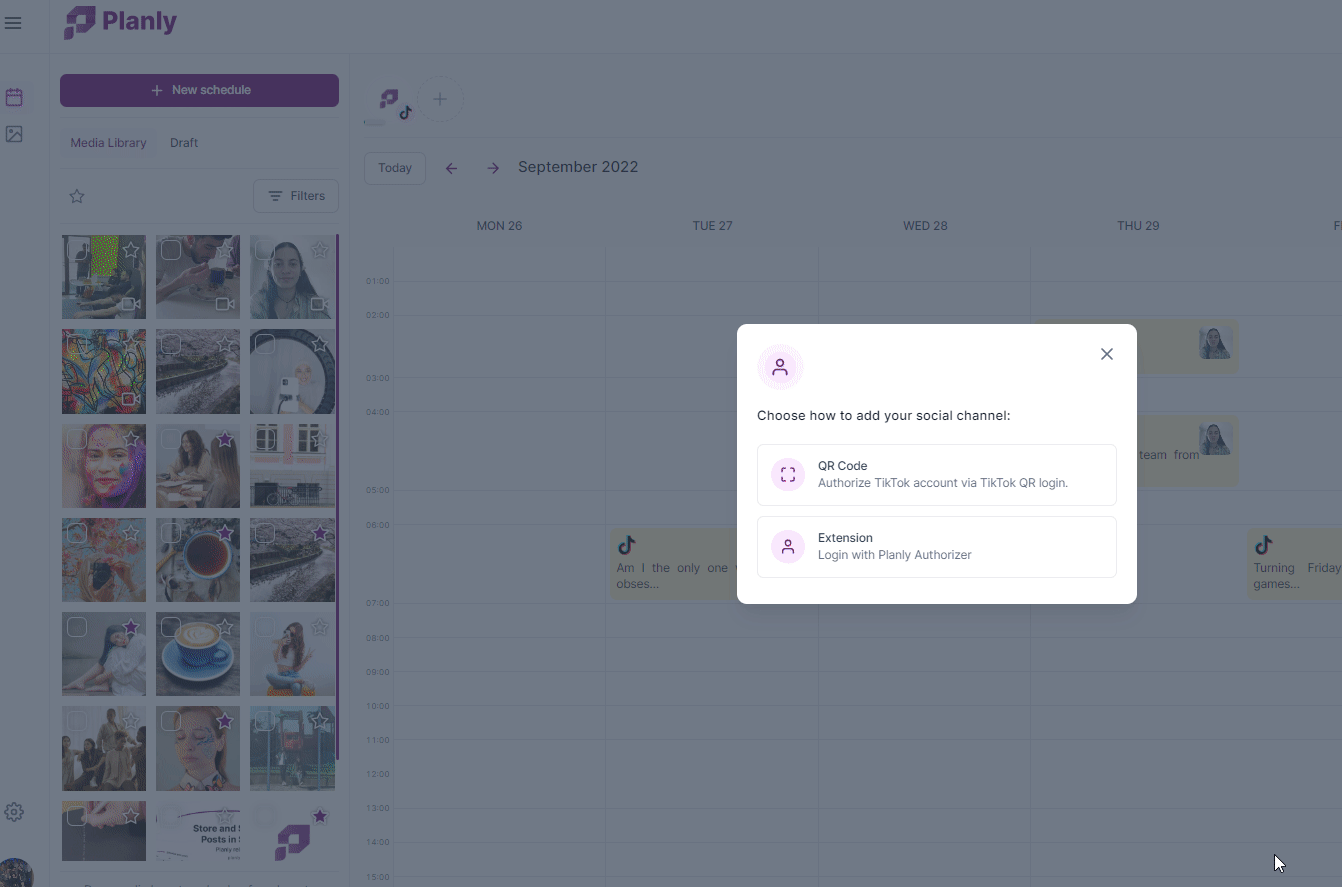Image resolution: width=1342 pixels, height=887 pixels.
Task: Click the TikTok icon on Tuesday's event
Action: [x=627, y=545]
